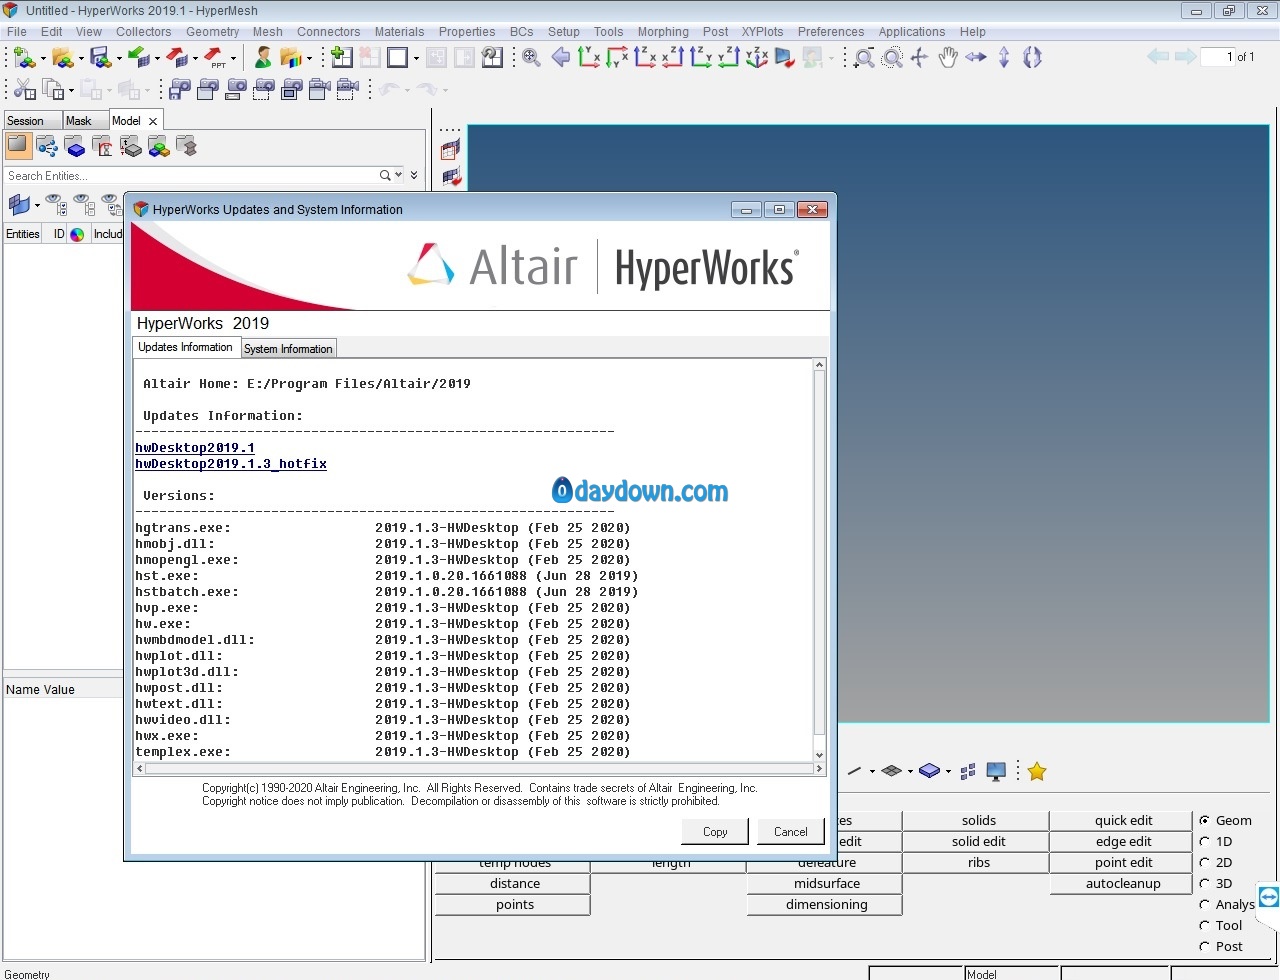Viewport: 1280px width, 980px height.
Task: Open the Geometry menu
Action: coord(212,31)
